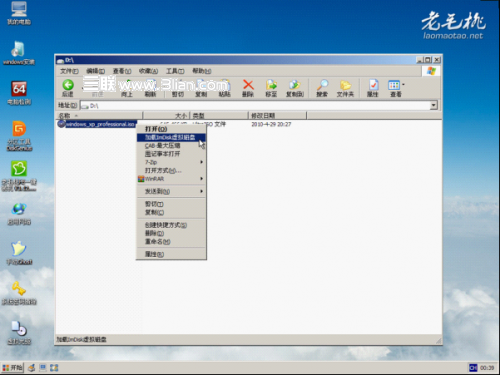The image size is (500, 375).
Task: Open the 启用网络 globe desktop icon
Action: pyautogui.click(x=19, y=213)
